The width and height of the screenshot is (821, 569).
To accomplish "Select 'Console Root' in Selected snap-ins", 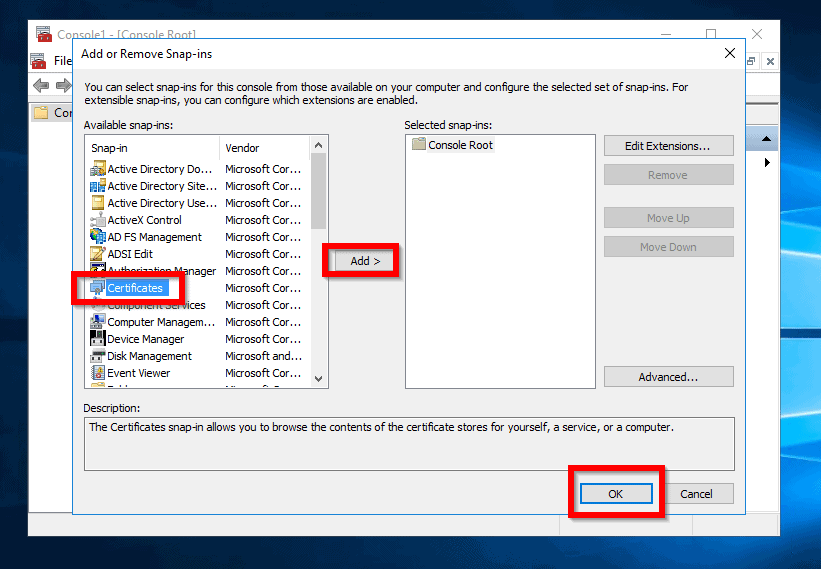I will click(460, 145).
